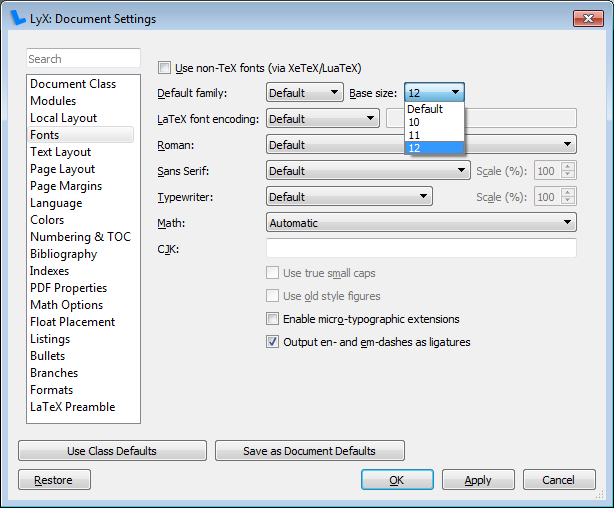The image size is (614, 508).
Task: Open the Typewriter font dropdown
Action: 349,196
